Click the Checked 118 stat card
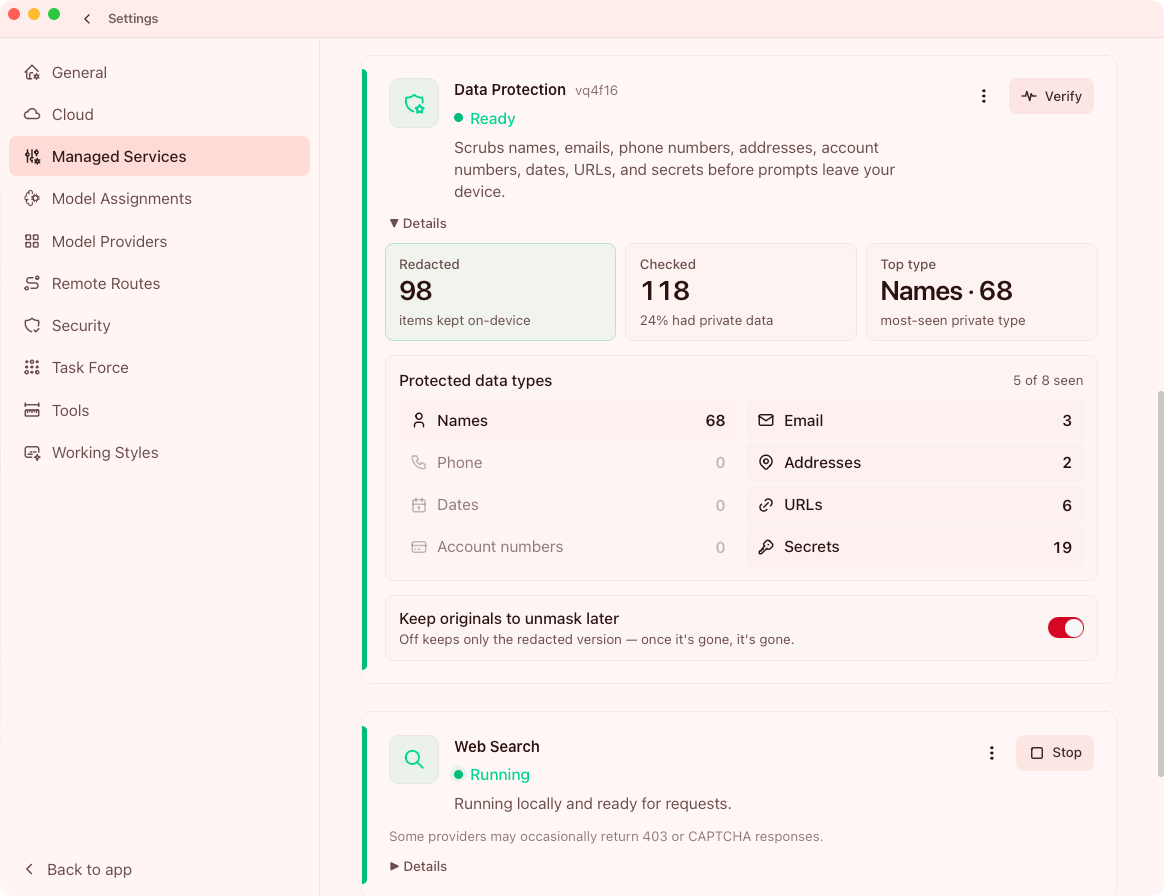Screen dimensions: 1164x896 point(741,292)
